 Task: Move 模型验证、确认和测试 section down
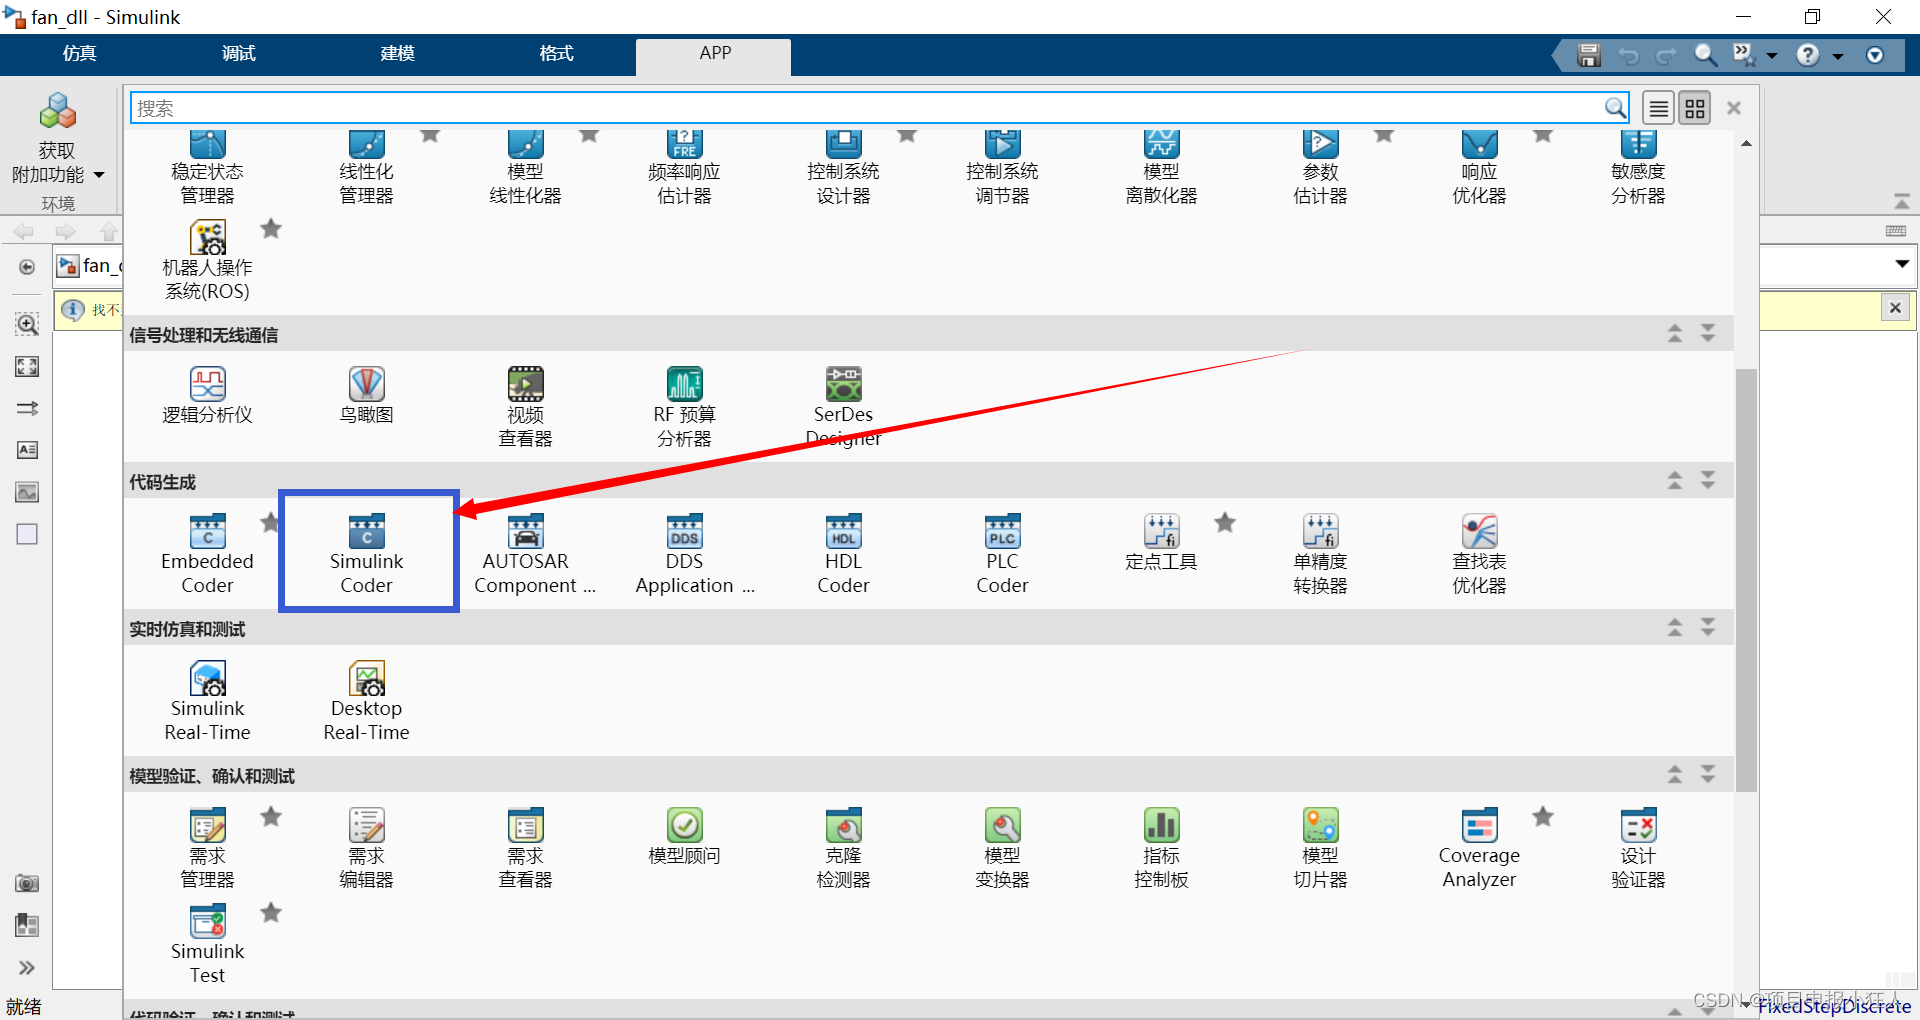pyautogui.click(x=1708, y=774)
